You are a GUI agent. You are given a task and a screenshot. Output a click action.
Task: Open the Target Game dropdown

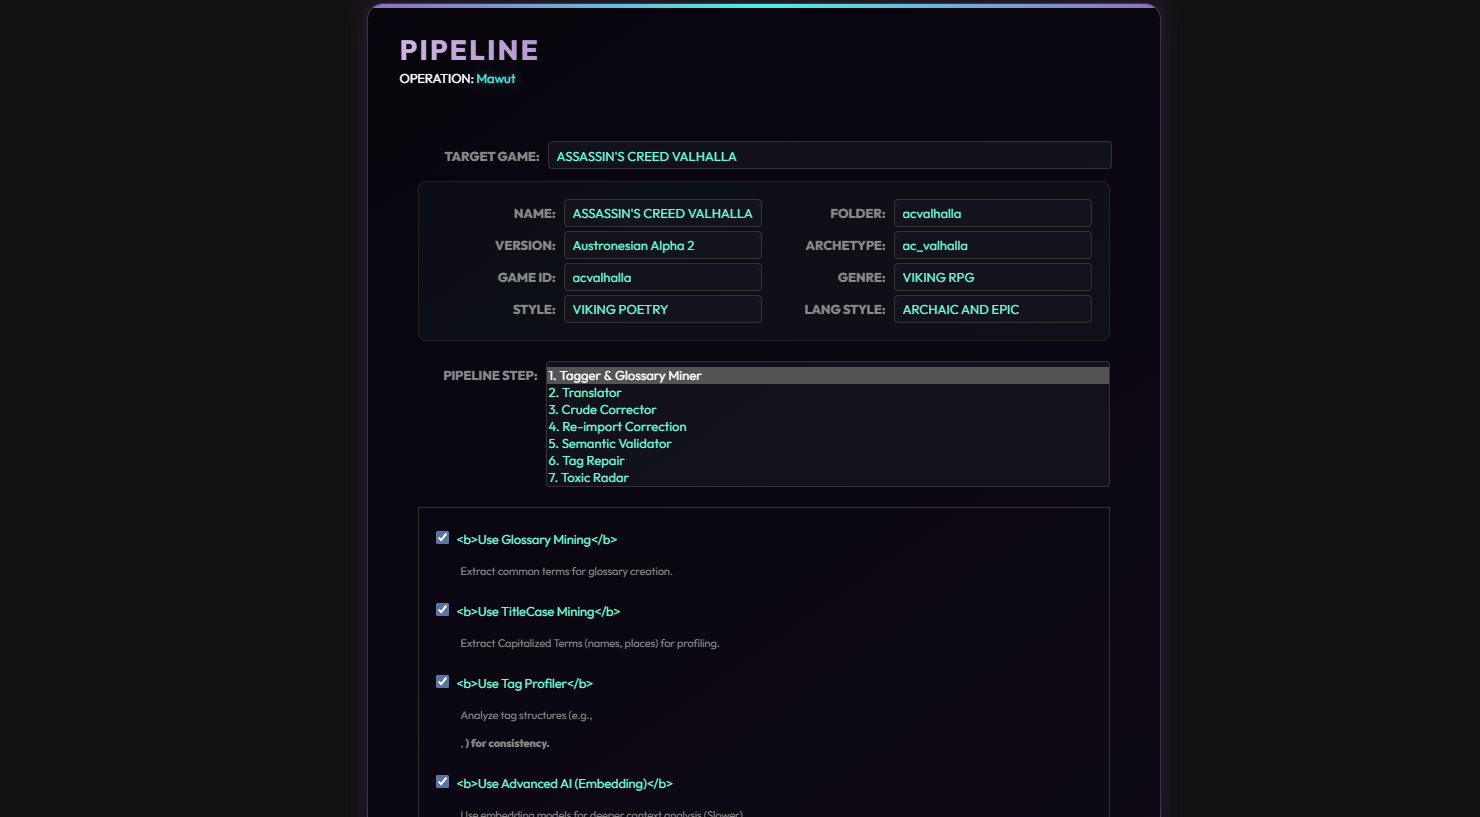829,156
